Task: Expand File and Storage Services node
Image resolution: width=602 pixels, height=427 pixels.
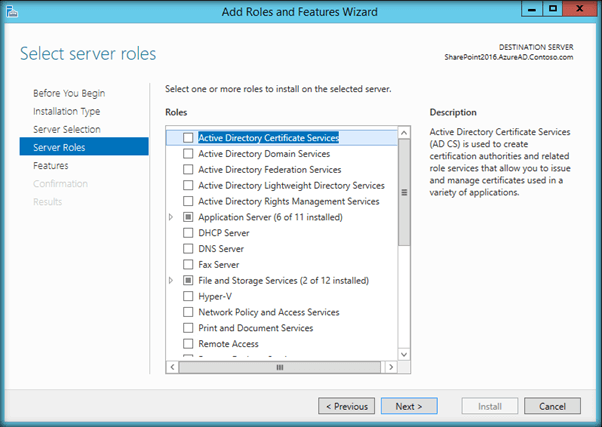Action: tap(171, 281)
